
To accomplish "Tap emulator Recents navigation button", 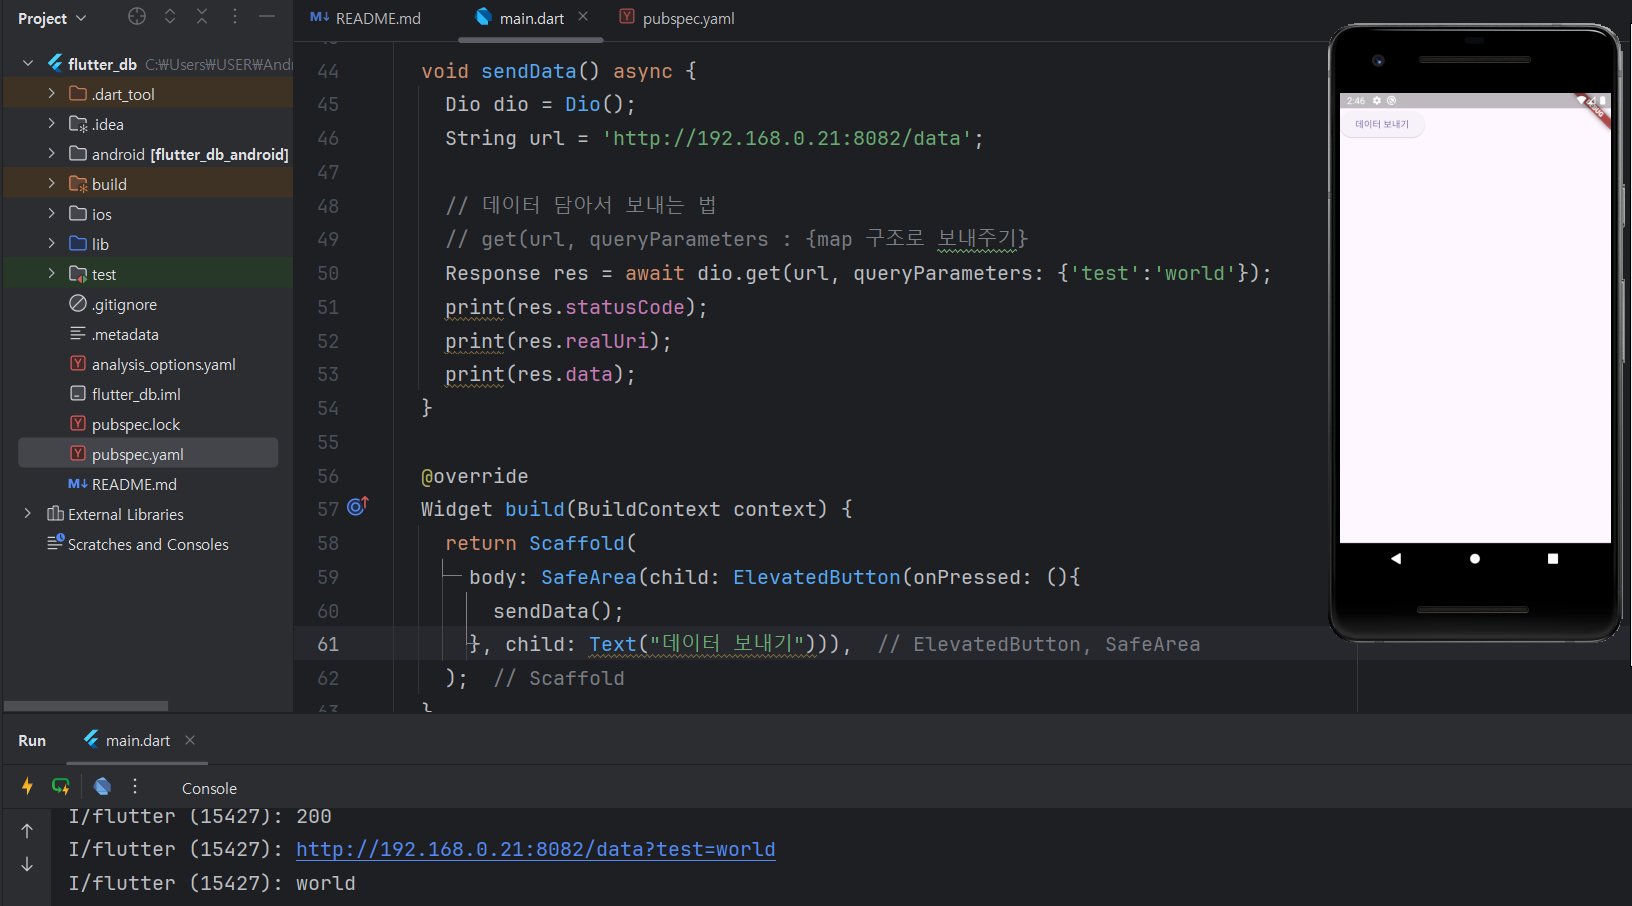I will [1553, 558].
